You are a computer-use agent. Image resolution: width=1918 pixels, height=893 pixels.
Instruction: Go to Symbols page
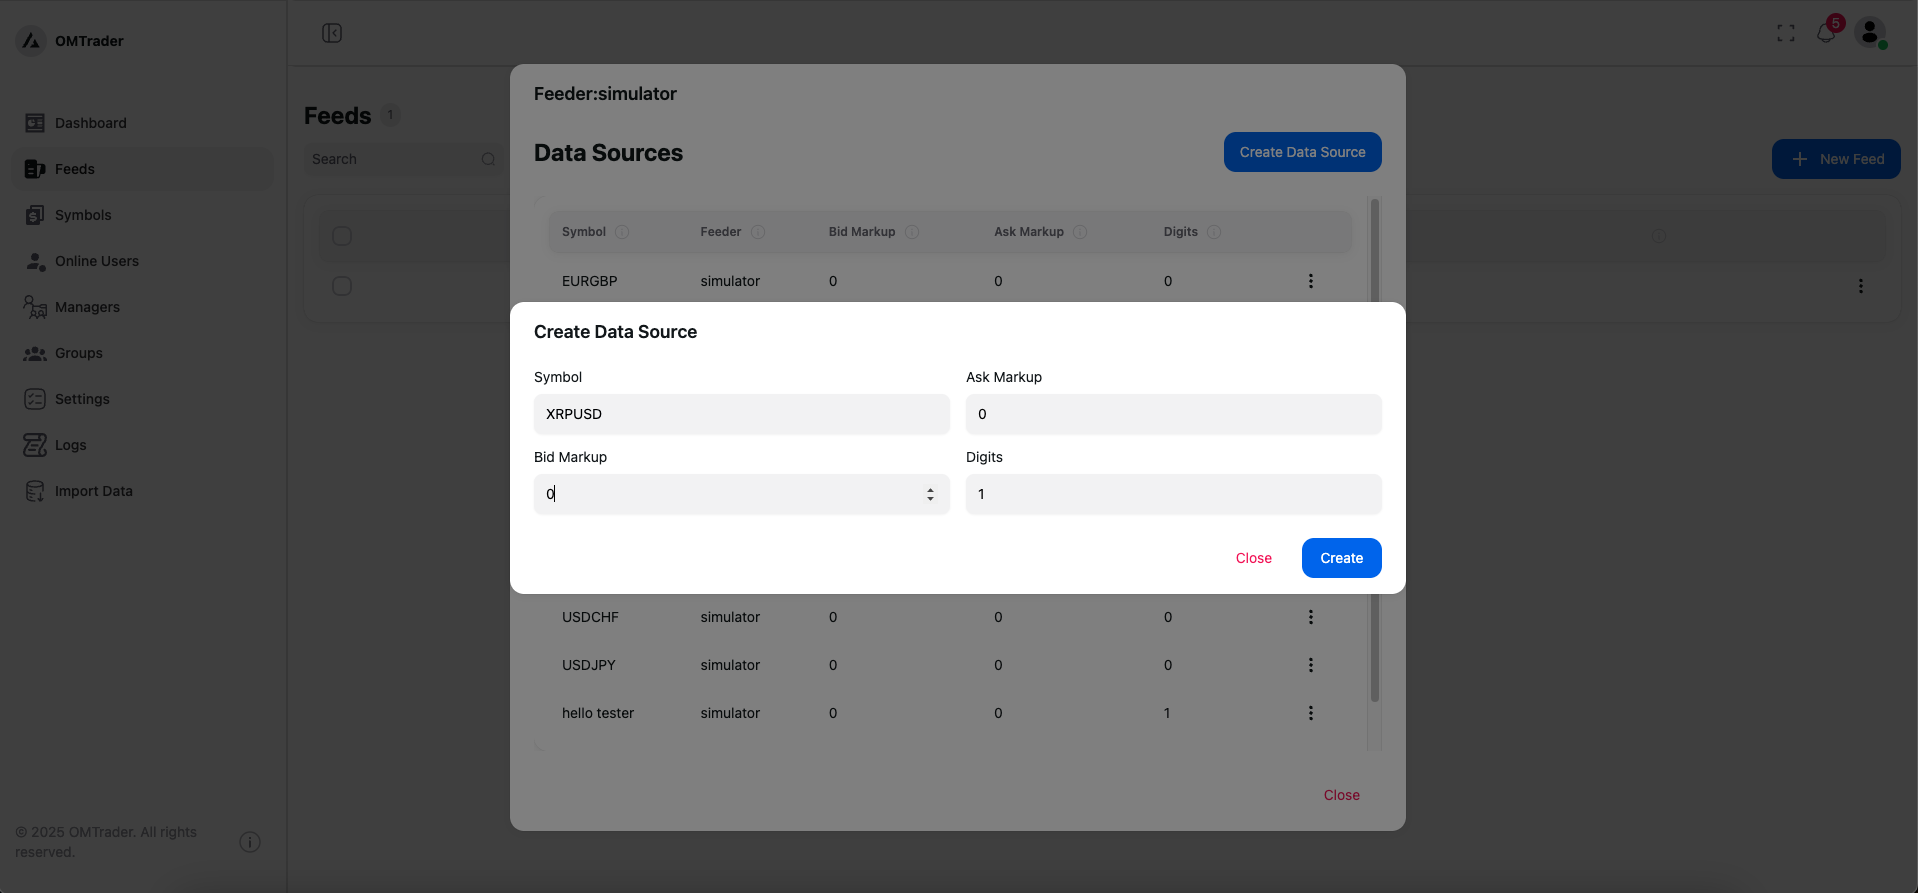pyautogui.click(x=142, y=215)
